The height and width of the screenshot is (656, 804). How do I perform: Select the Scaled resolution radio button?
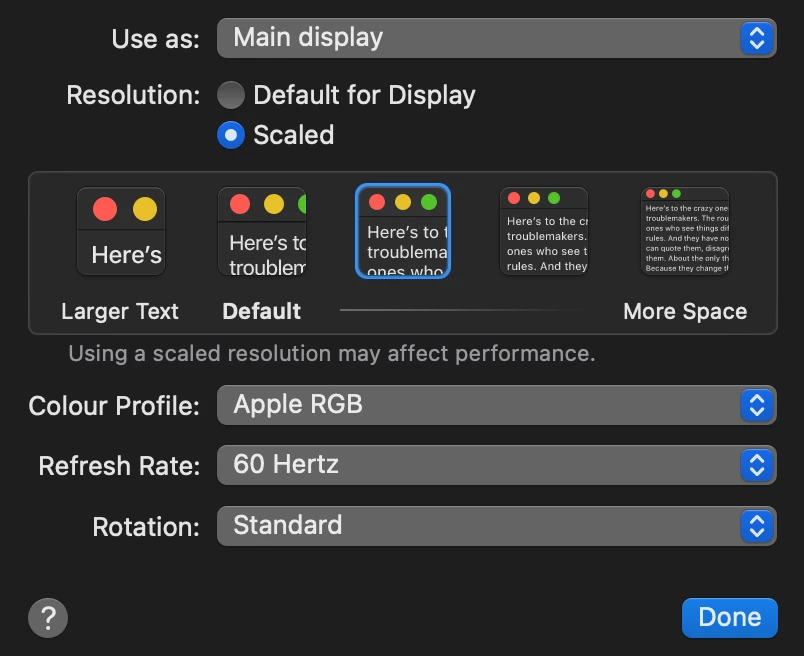pyautogui.click(x=231, y=135)
